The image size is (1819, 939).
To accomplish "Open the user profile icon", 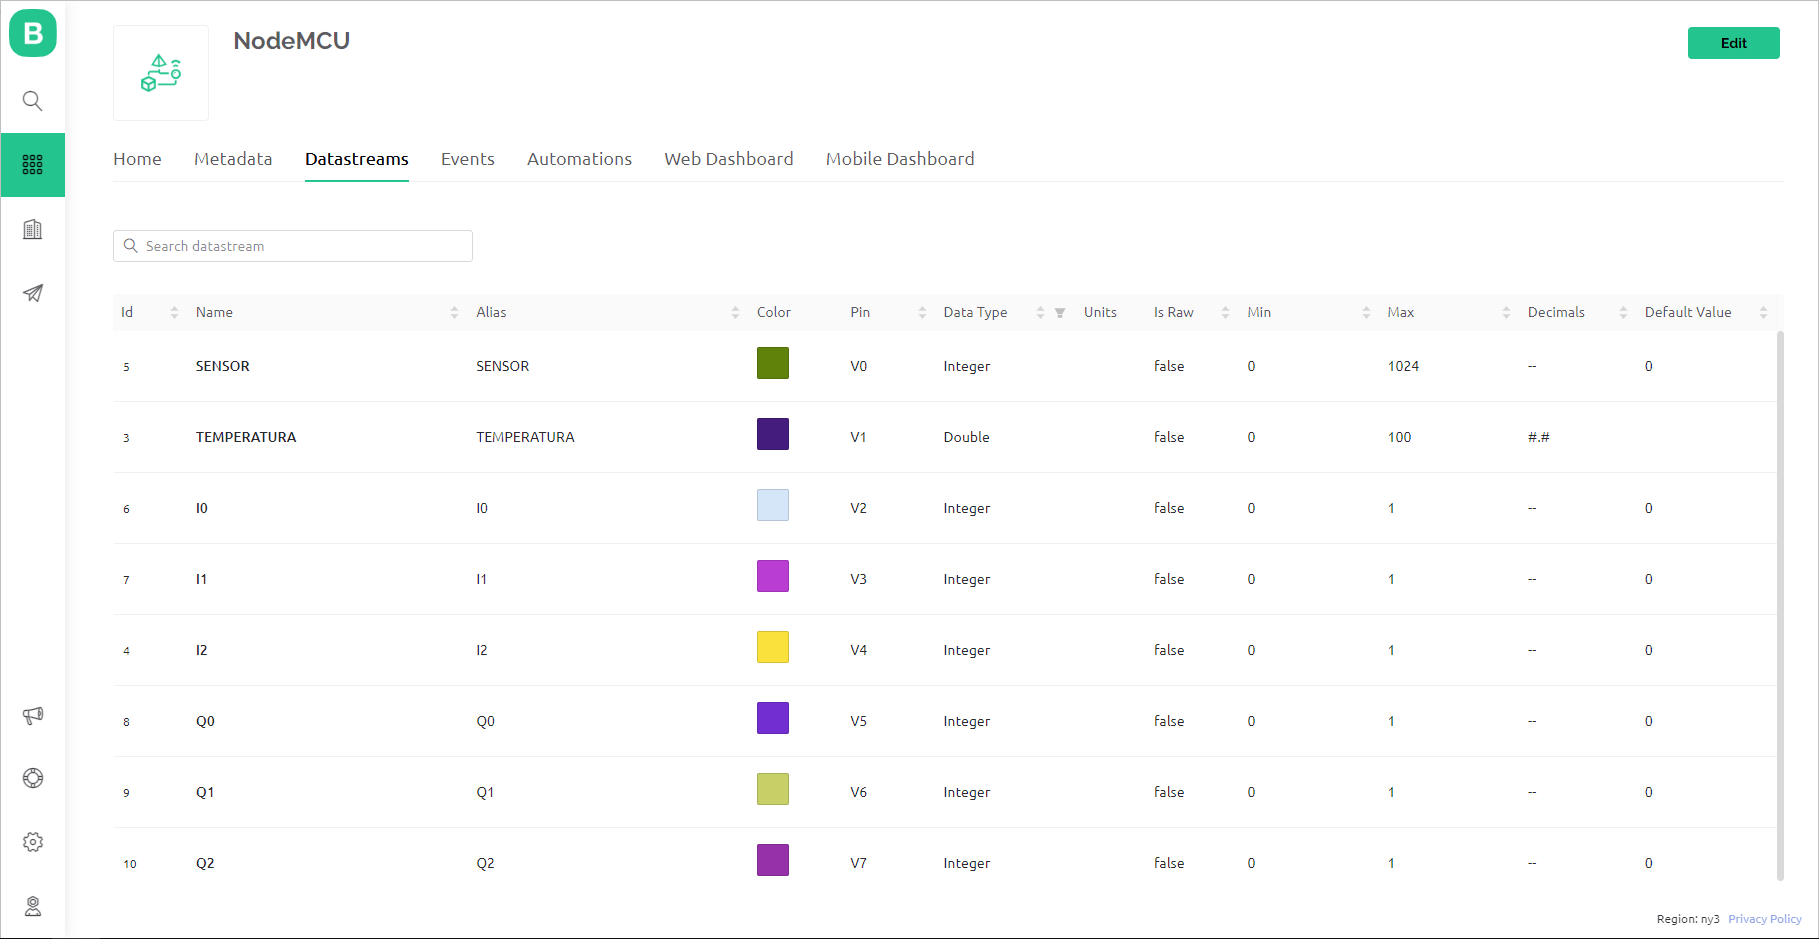I will click(x=33, y=906).
